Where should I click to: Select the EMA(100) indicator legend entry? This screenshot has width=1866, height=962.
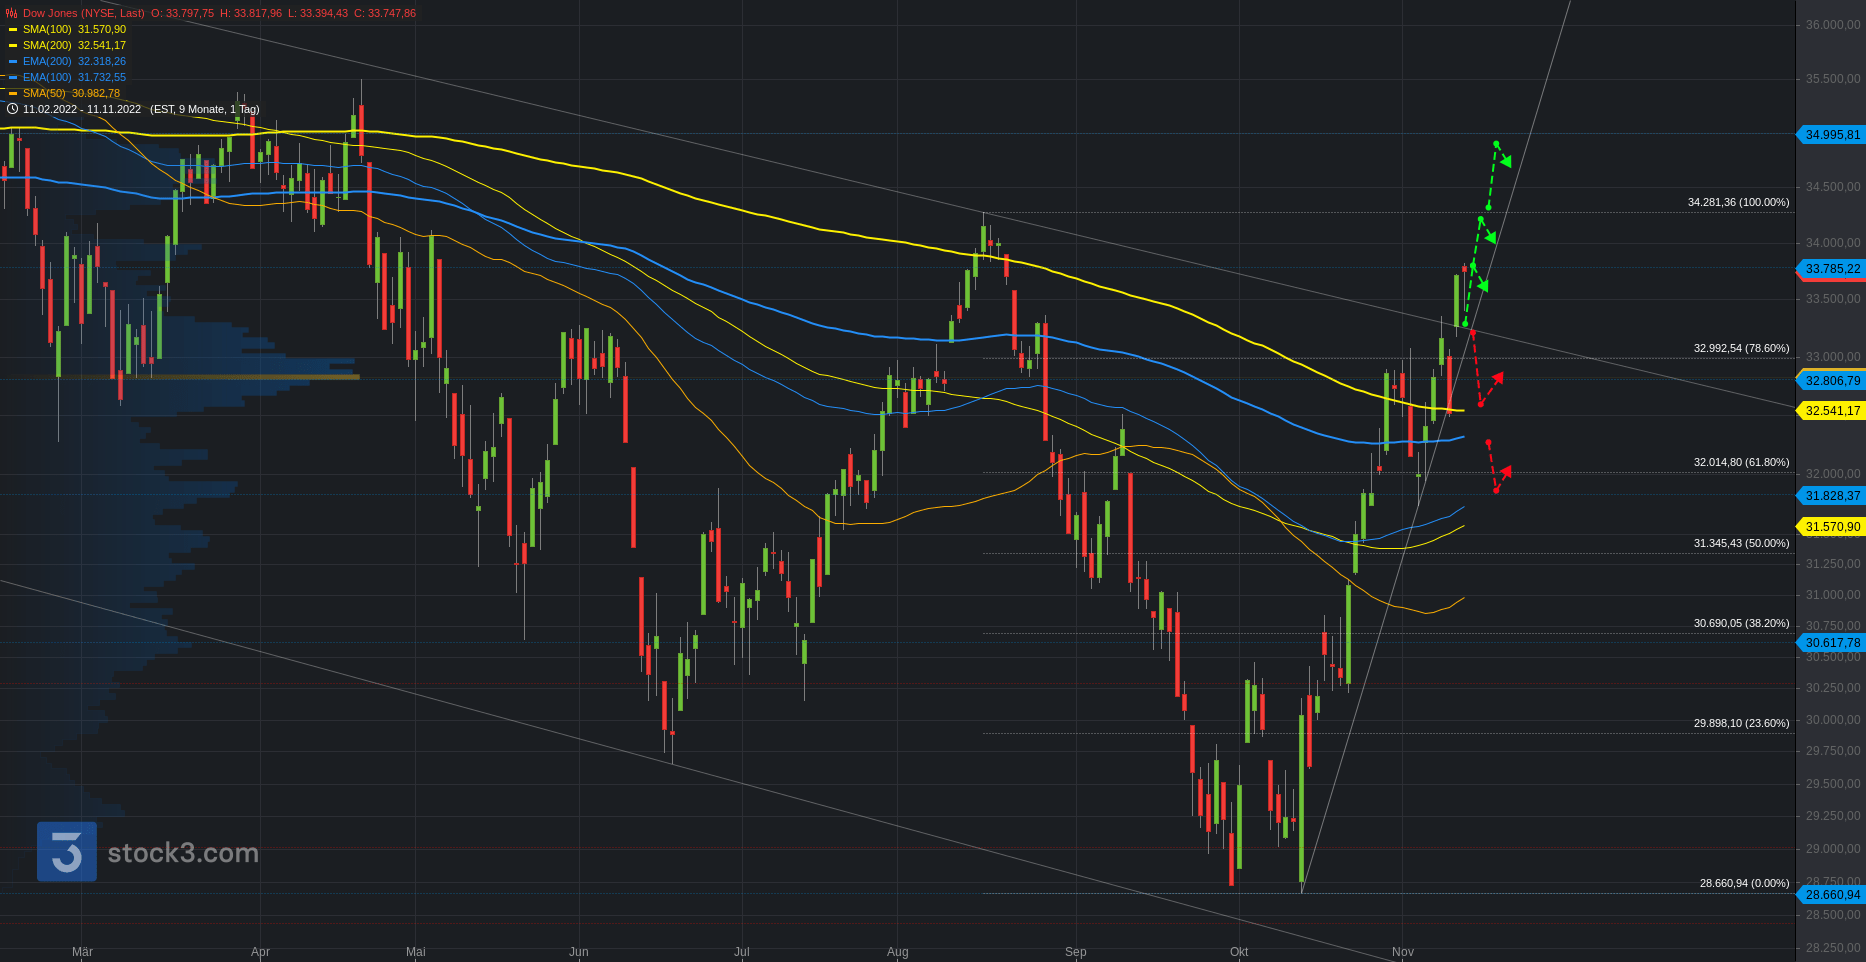tap(74, 77)
